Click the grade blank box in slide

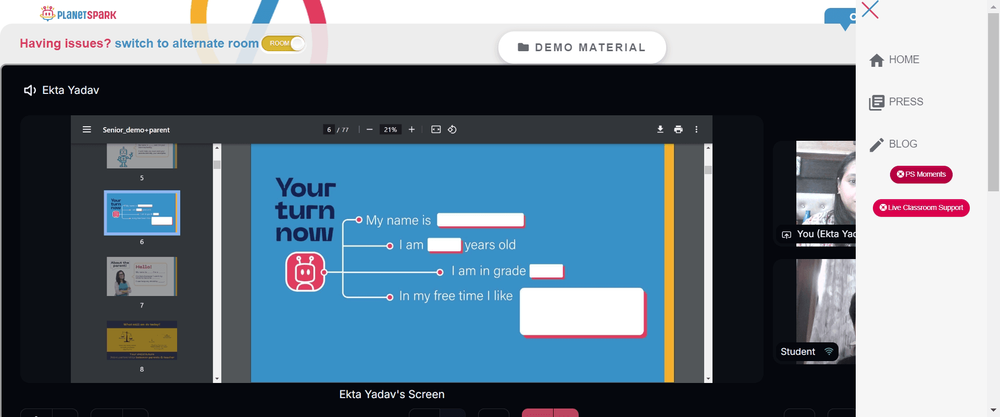click(x=547, y=271)
